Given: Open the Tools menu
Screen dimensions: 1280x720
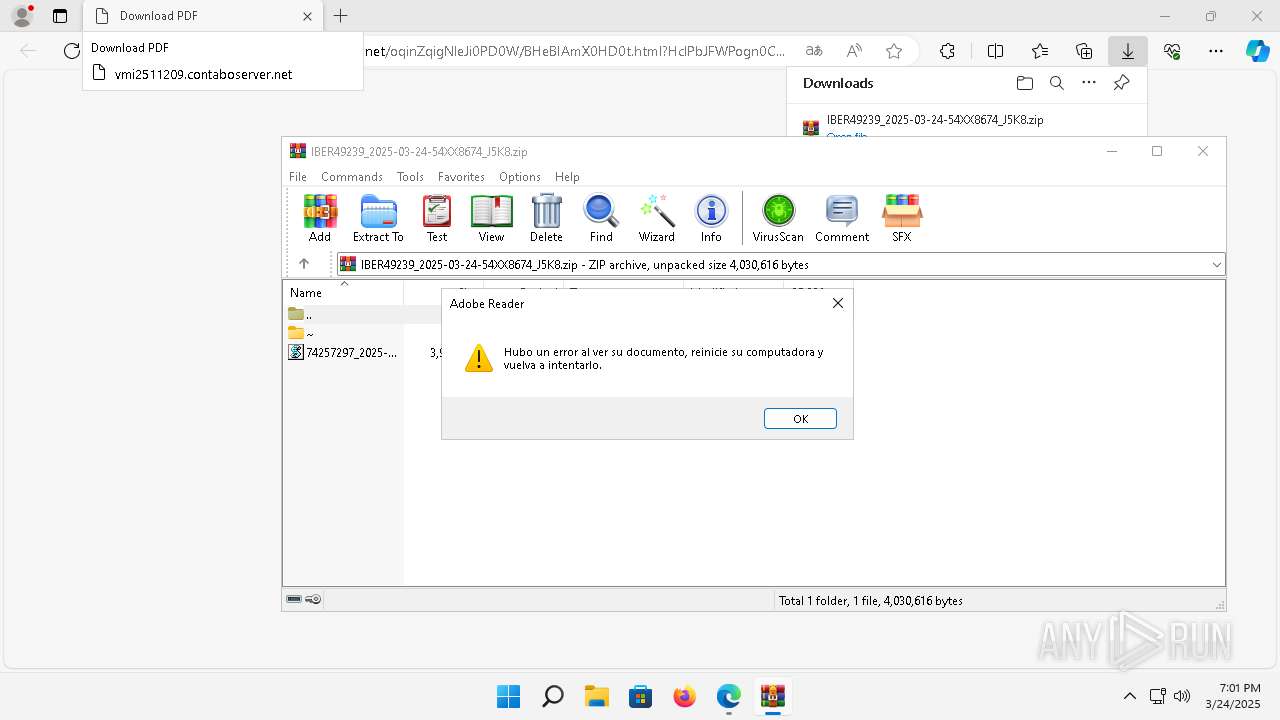Looking at the screenshot, I should [410, 177].
